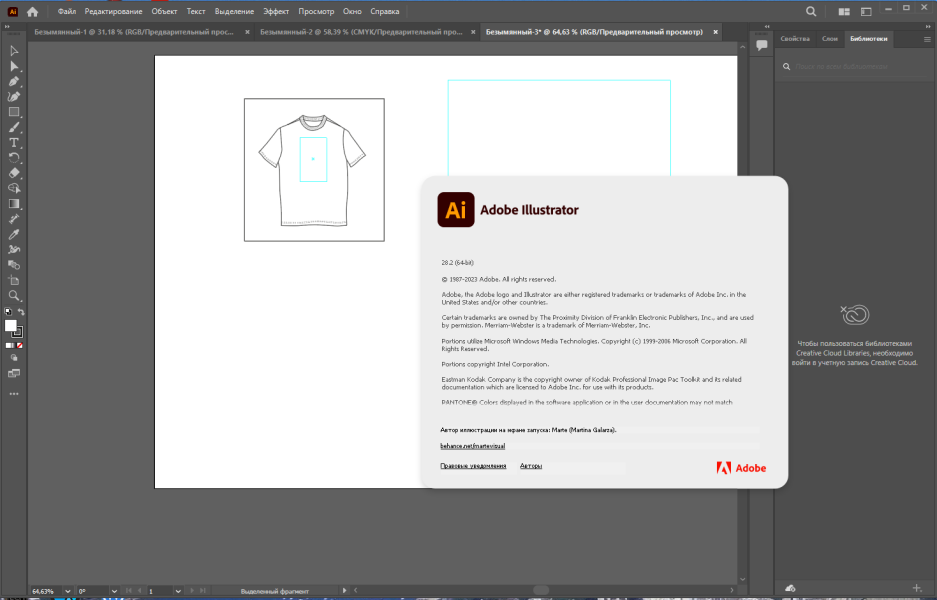Screen dimensions: 937x600
Task: Switch to the Безымянный-2 document tab
Action: 362,32
